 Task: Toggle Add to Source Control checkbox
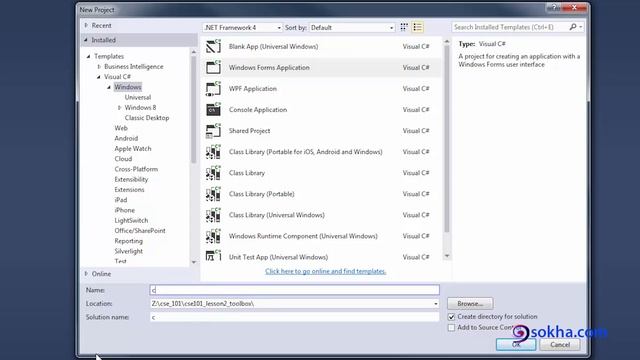click(451, 327)
